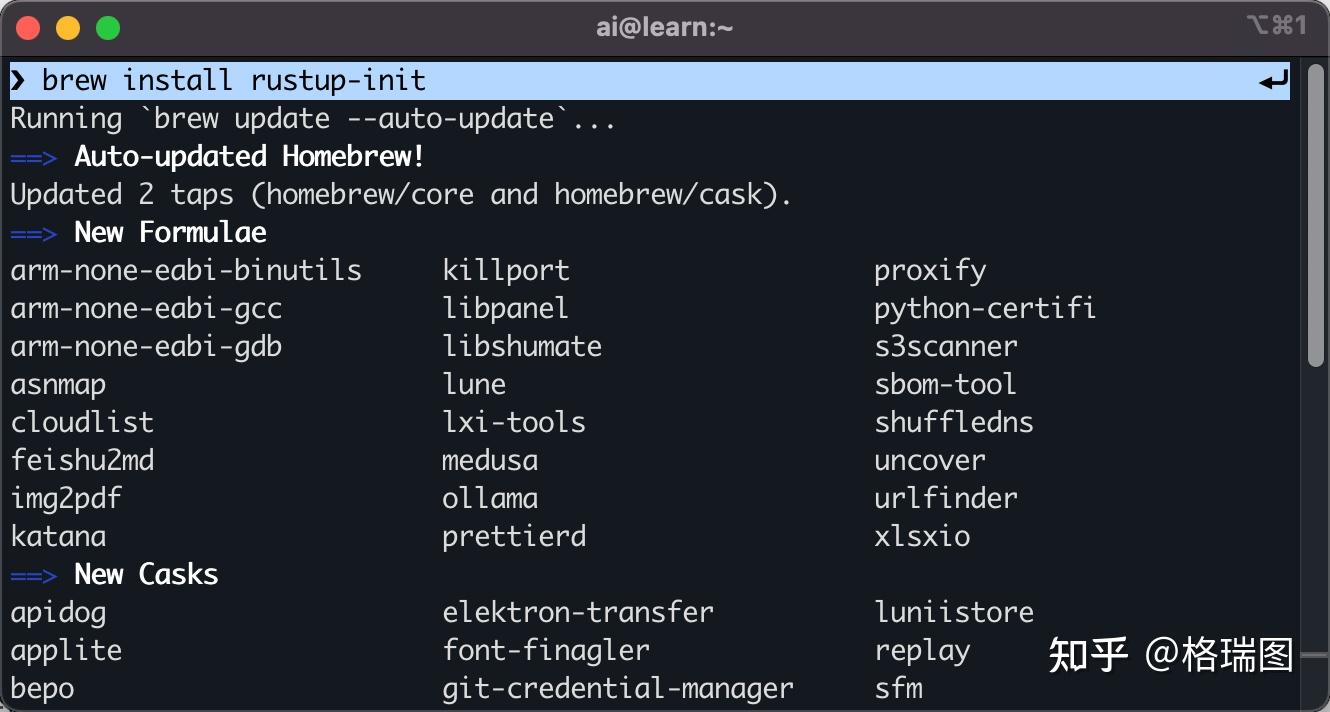Image resolution: width=1330 pixels, height=712 pixels.
Task: Select the New Formulae section header
Action: (x=169, y=232)
